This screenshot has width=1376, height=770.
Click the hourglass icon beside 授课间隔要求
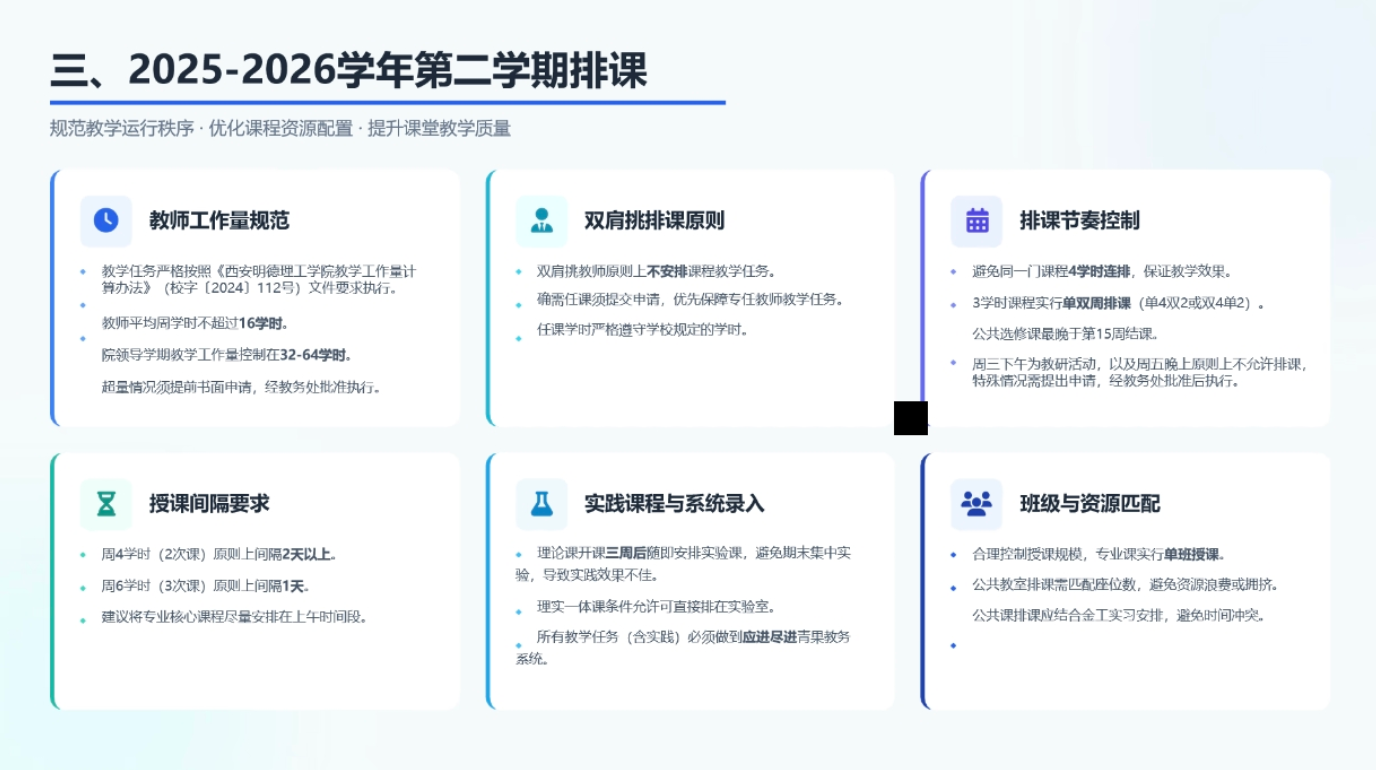(106, 504)
